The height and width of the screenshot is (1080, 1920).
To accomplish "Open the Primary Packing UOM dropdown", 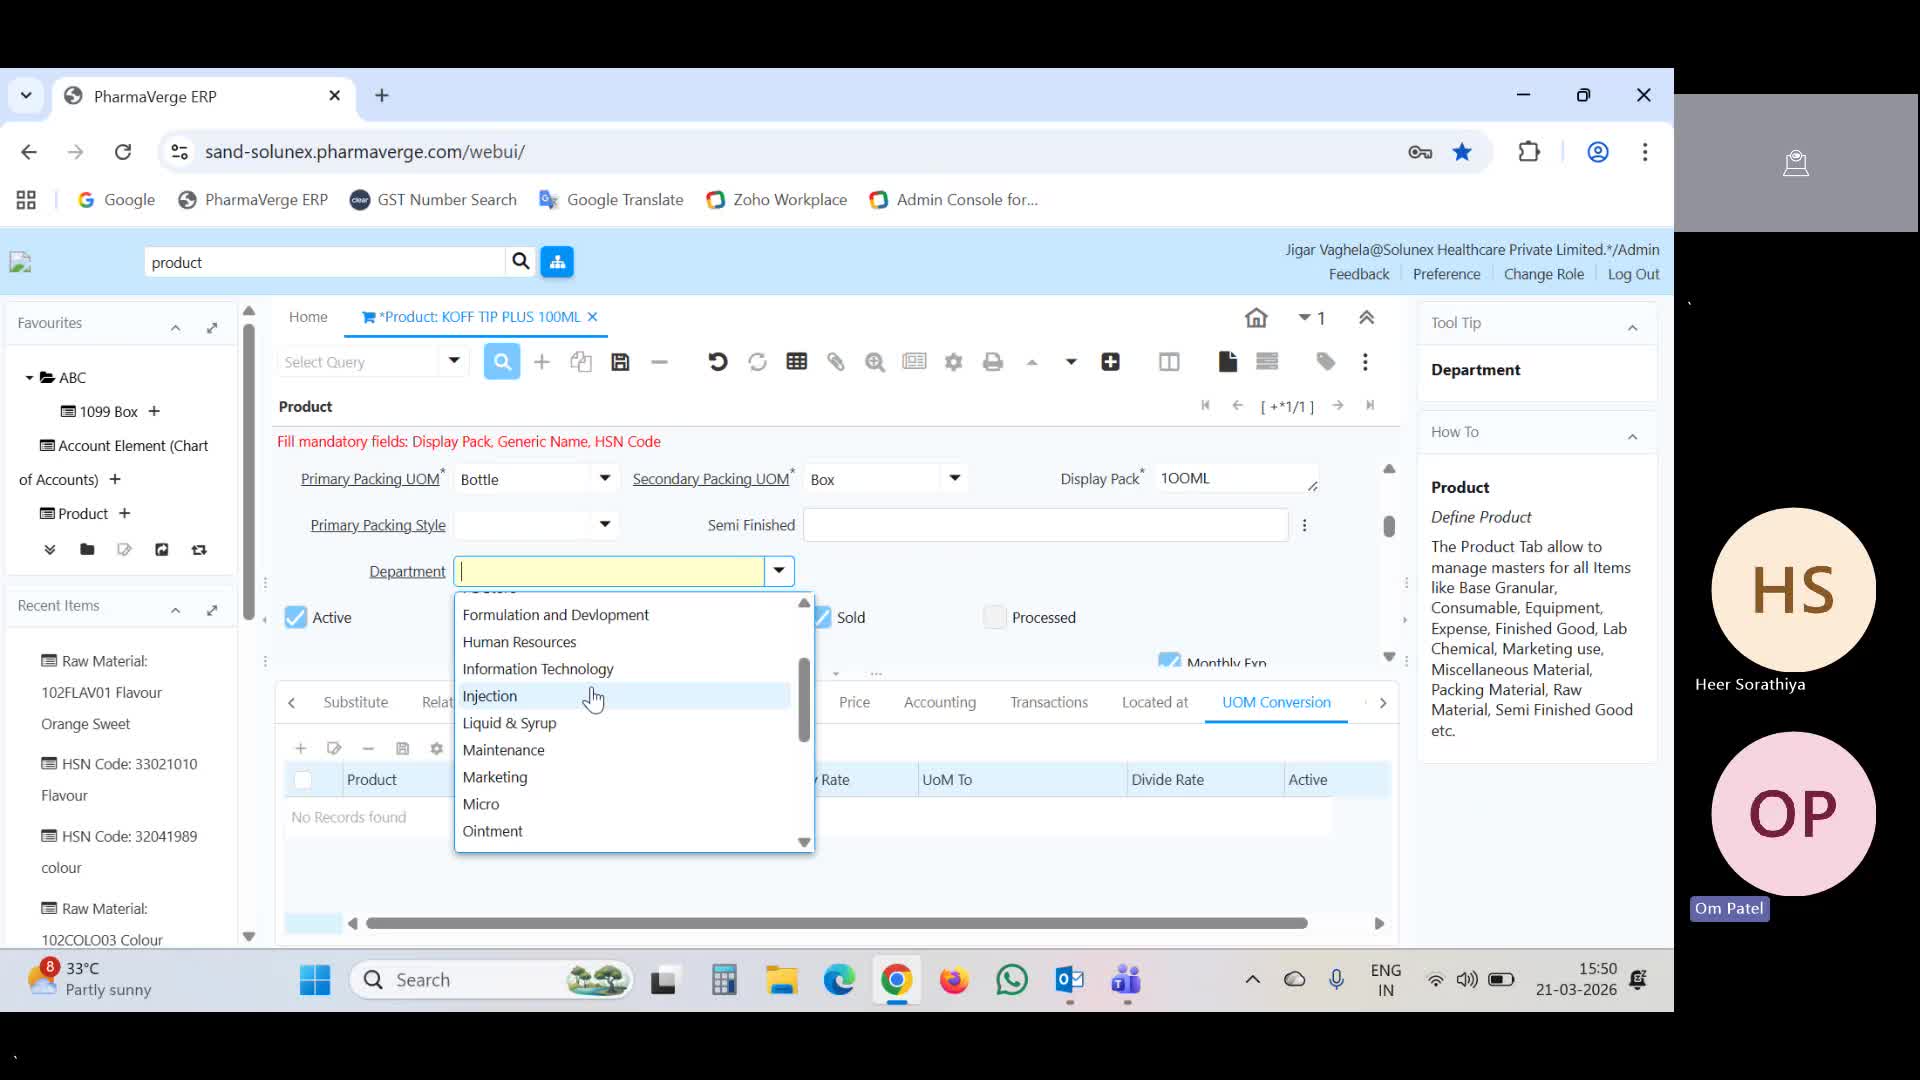I will coord(604,478).
